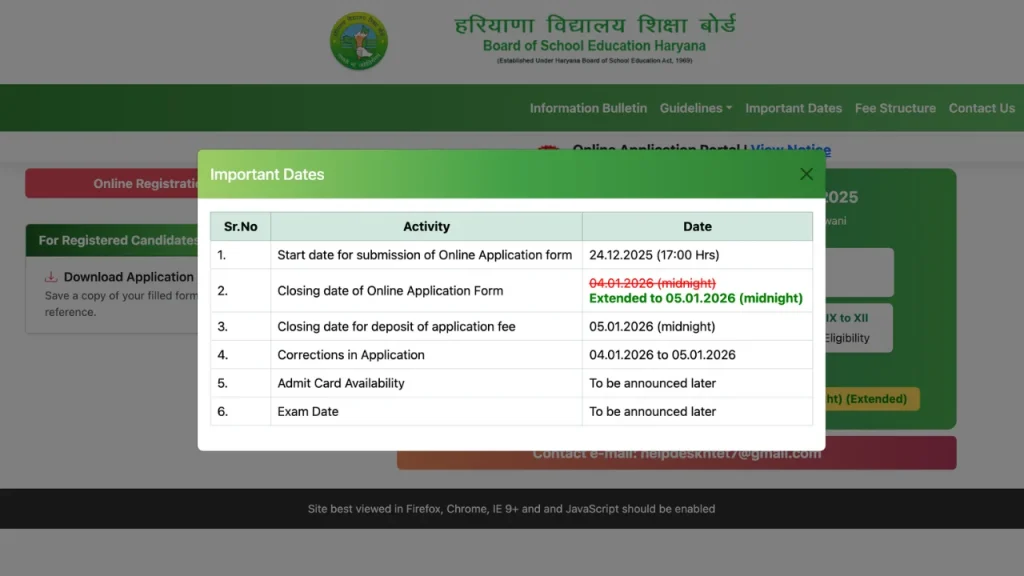Screen dimensions: 1024x576
Task: Close the Important Dates dialog
Action: click(806, 173)
